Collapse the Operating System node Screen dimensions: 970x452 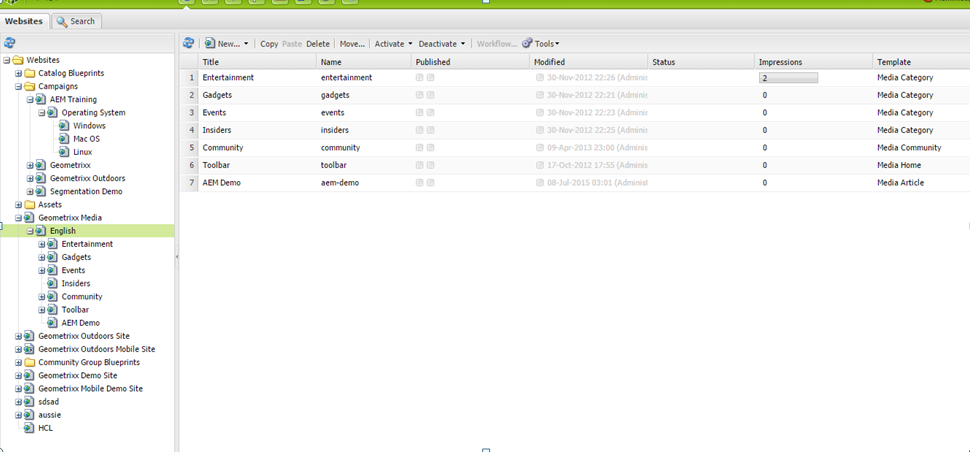pos(41,113)
